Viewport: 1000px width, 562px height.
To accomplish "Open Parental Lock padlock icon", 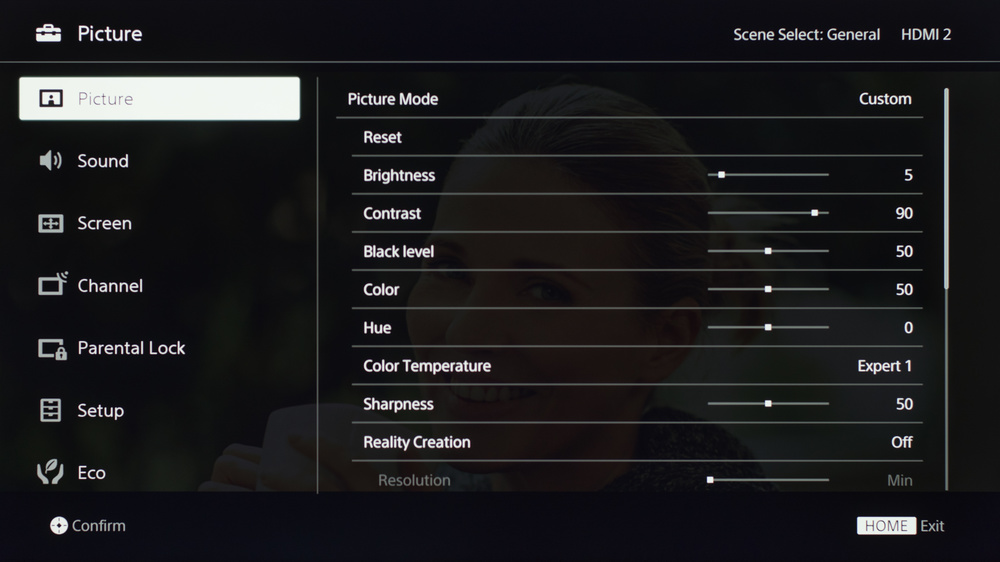I will [52, 349].
